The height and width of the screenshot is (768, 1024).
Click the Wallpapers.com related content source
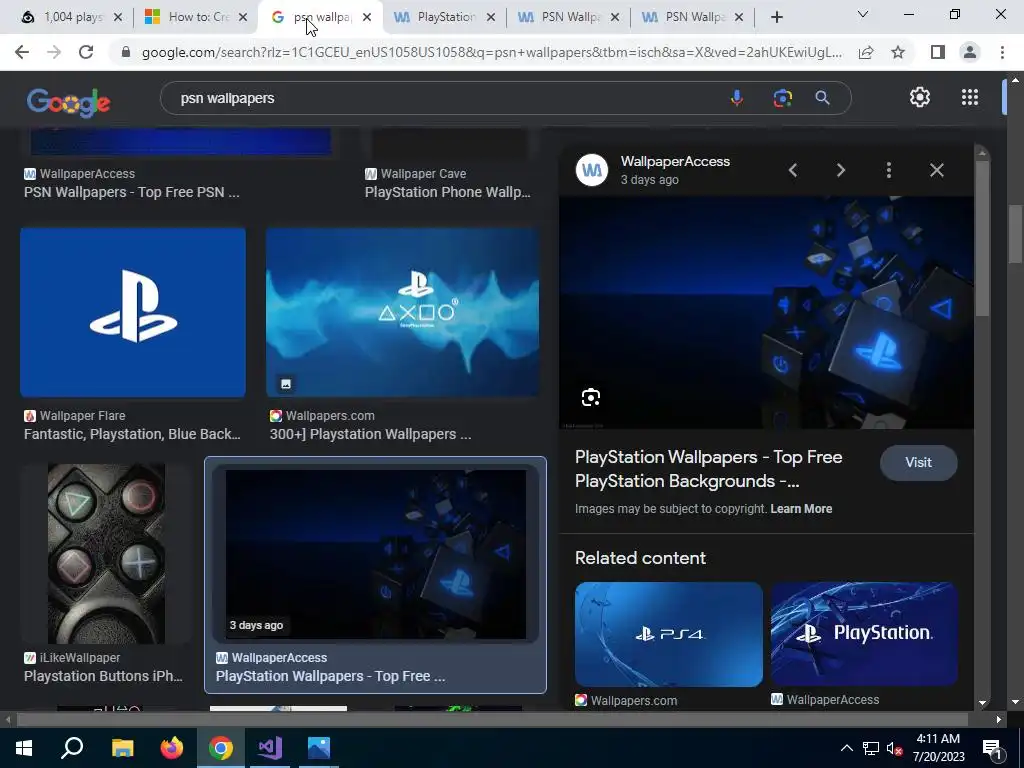pos(633,700)
